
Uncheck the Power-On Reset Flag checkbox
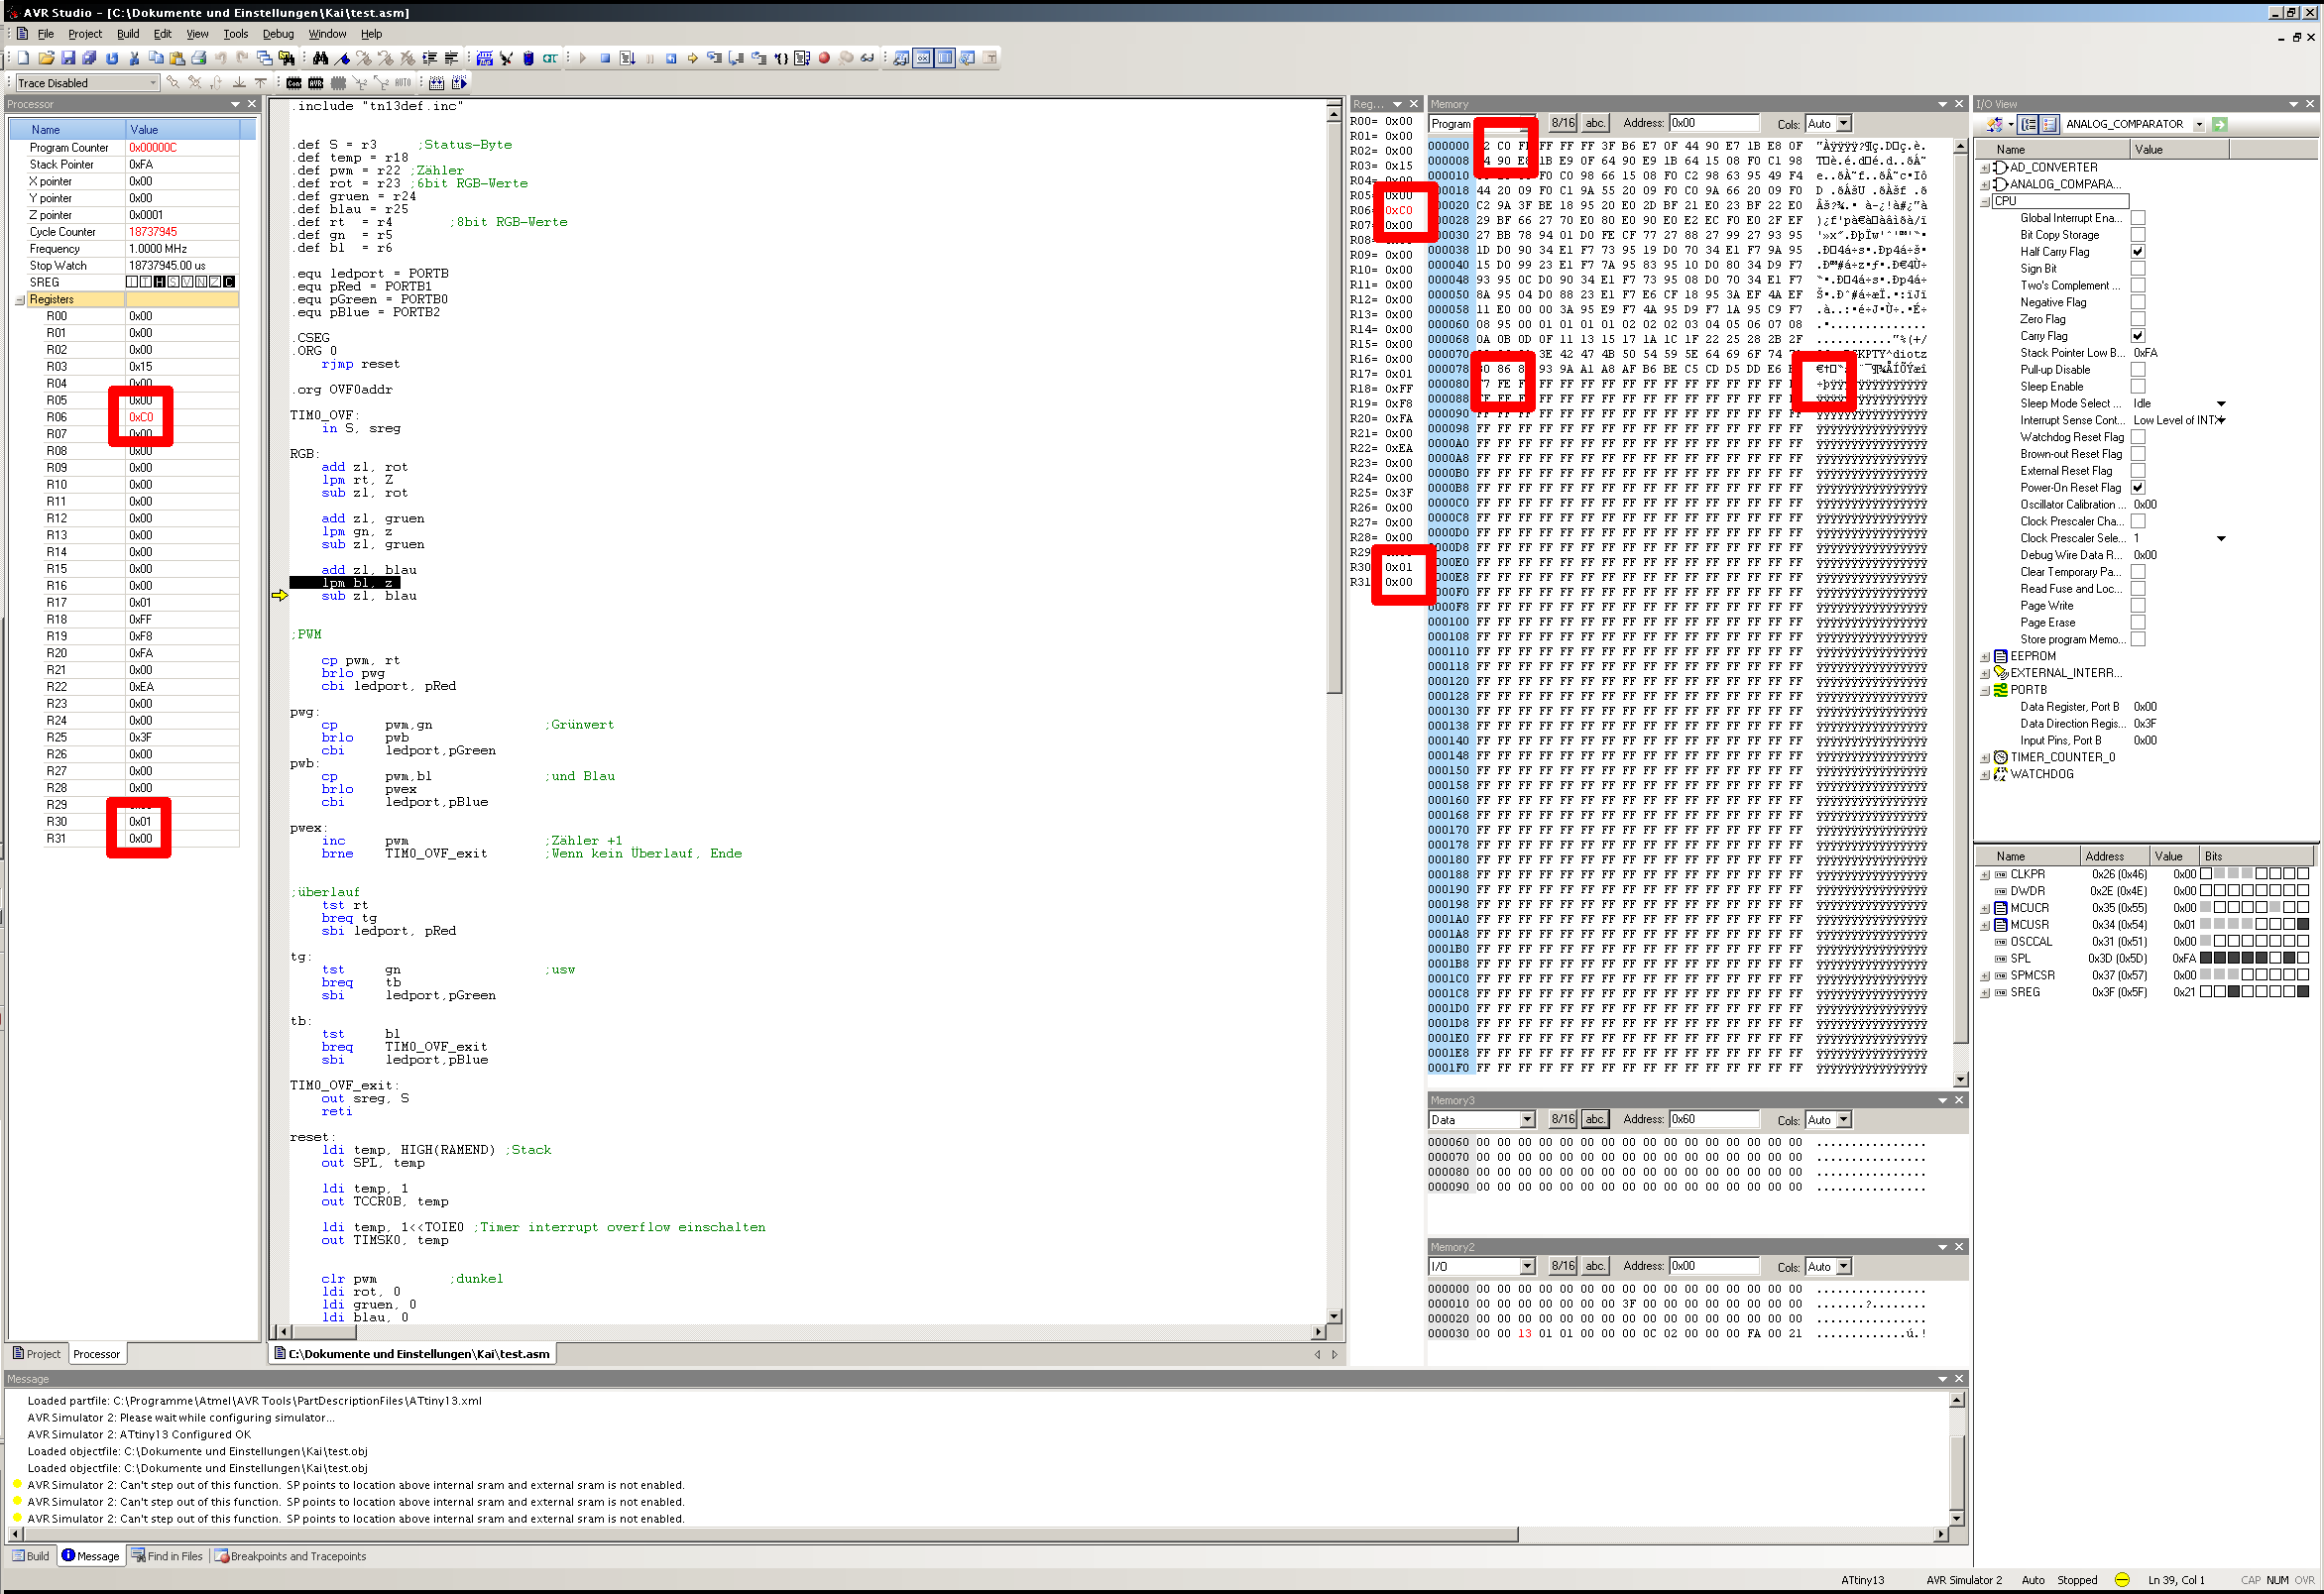2138,488
